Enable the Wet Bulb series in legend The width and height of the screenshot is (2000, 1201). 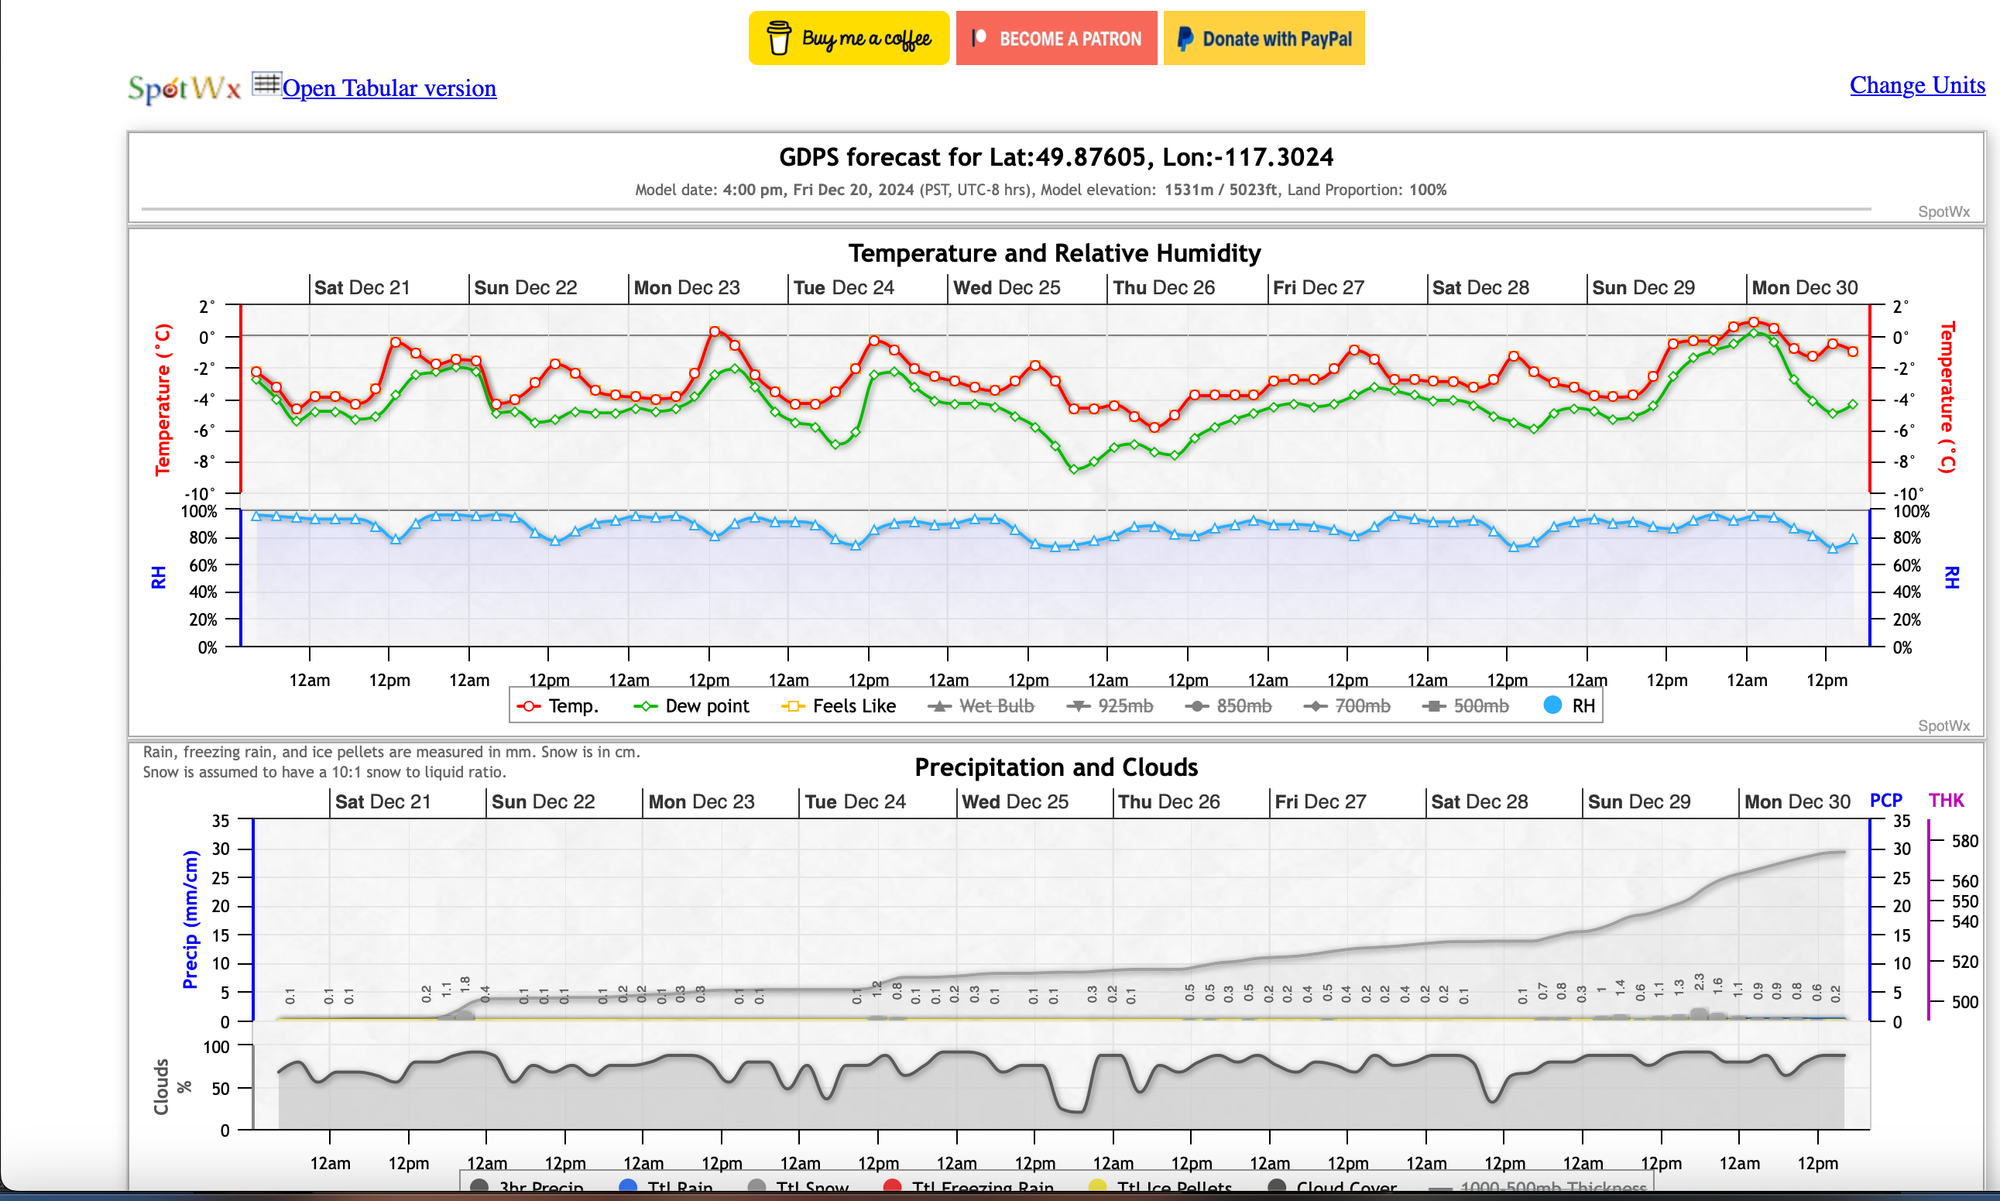[995, 706]
